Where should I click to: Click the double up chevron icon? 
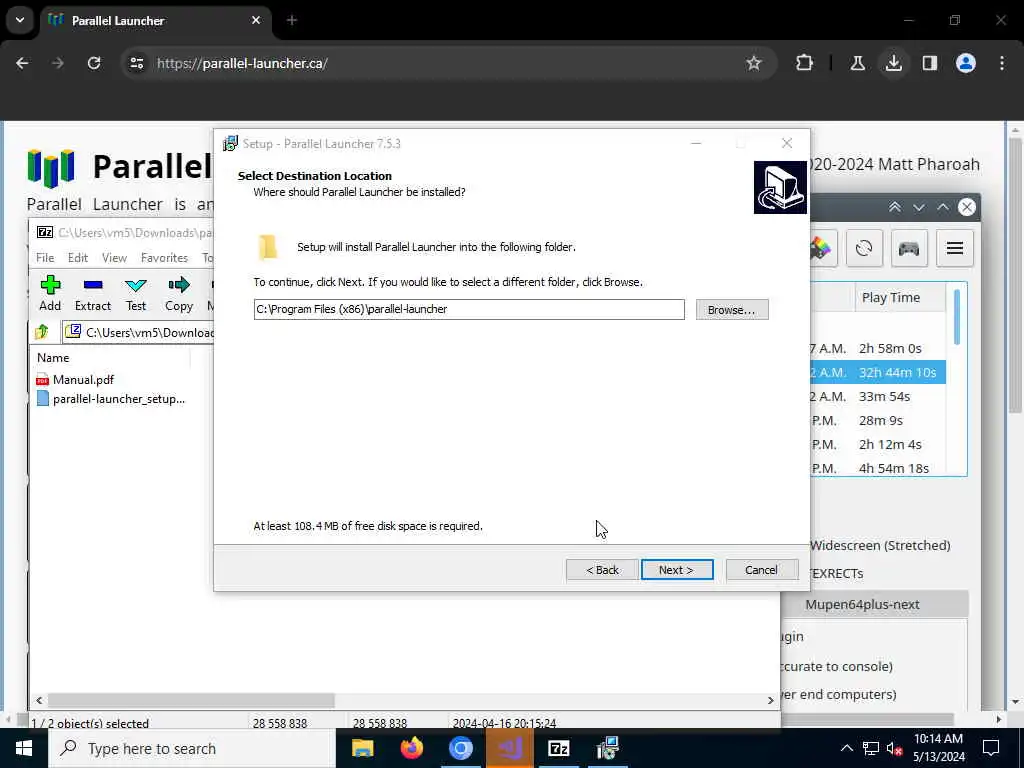coord(895,207)
